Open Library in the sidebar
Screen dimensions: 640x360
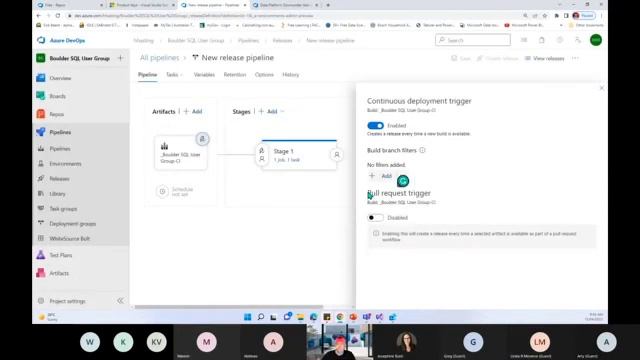(x=57, y=194)
